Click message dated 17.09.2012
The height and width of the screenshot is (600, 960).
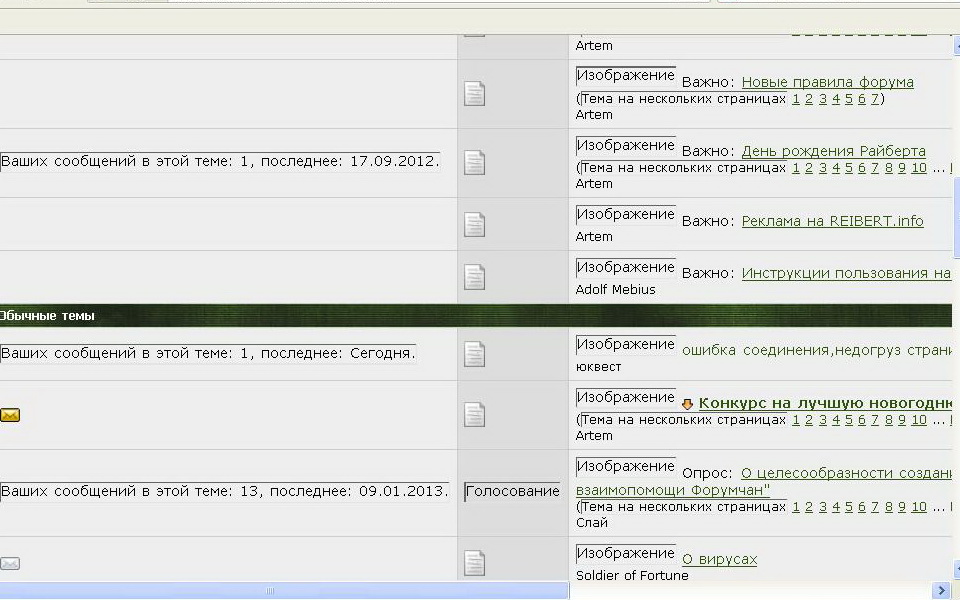click(x=220, y=162)
